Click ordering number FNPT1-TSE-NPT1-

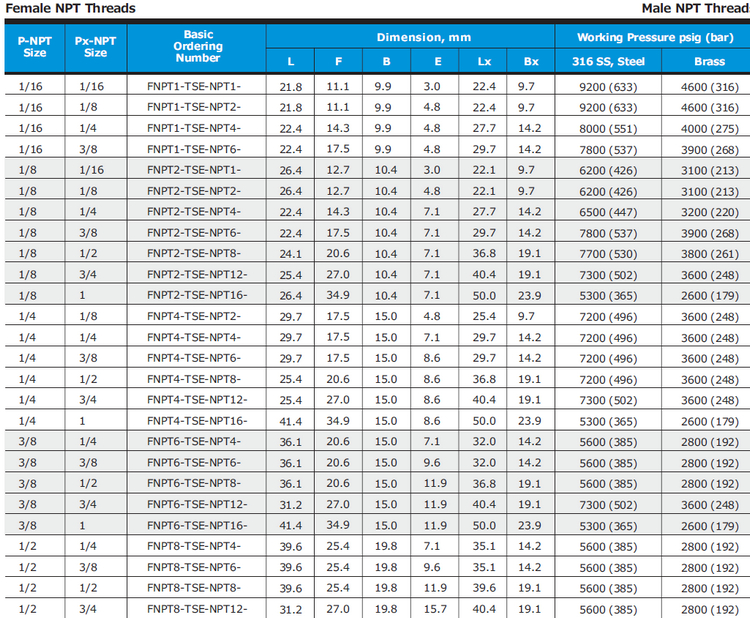pos(194,87)
